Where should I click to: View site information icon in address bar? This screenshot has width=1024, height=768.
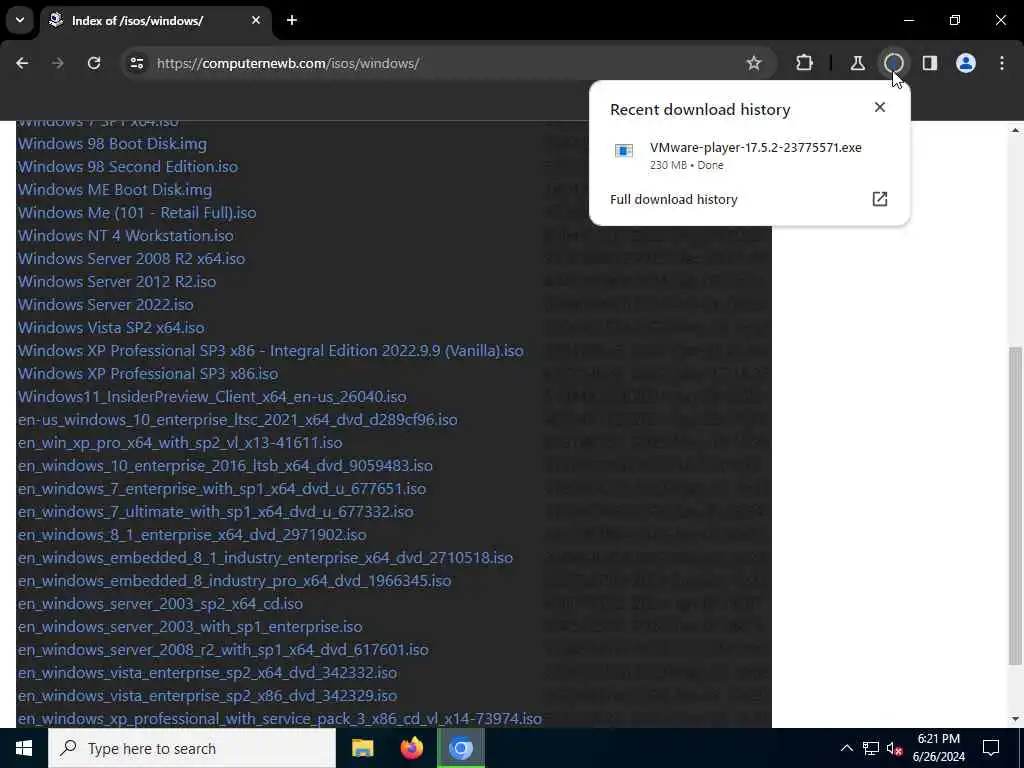click(x=136, y=63)
